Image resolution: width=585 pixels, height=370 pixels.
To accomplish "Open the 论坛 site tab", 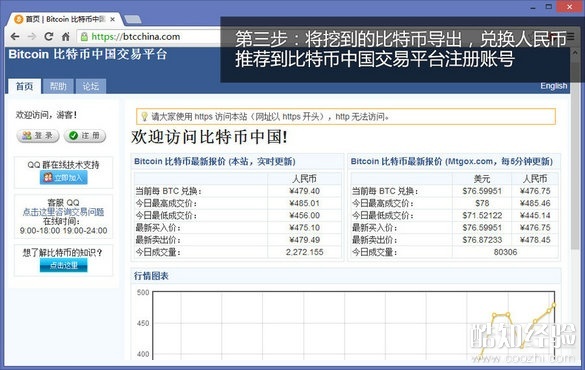I will (x=91, y=87).
